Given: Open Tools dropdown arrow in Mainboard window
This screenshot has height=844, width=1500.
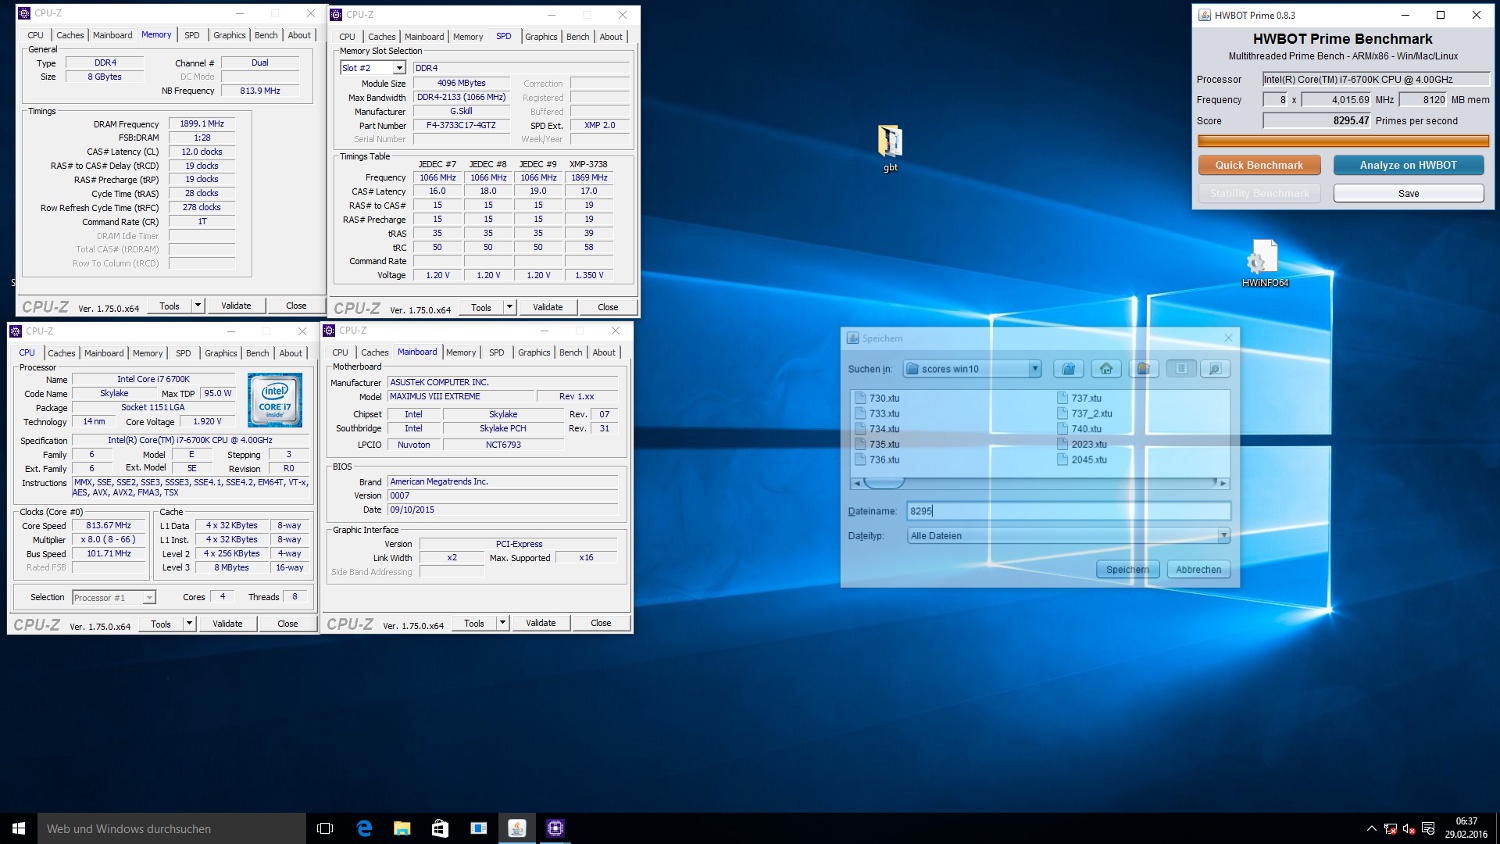Looking at the screenshot, I should (x=502, y=623).
